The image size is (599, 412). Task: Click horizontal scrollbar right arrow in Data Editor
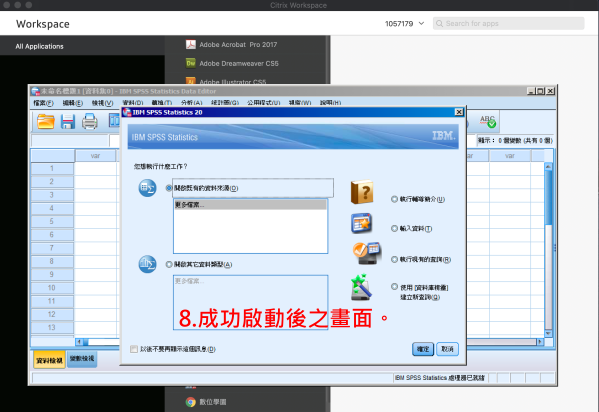point(540,342)
